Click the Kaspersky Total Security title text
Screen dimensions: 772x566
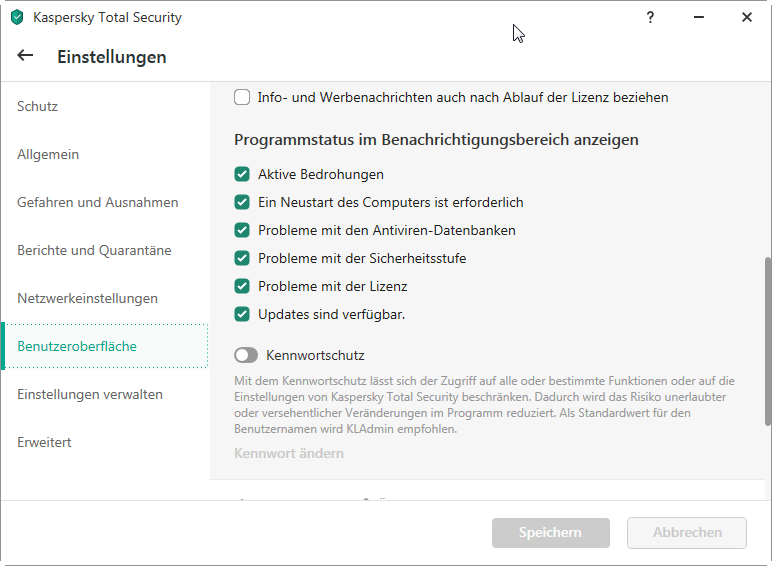tap(107, 18)
